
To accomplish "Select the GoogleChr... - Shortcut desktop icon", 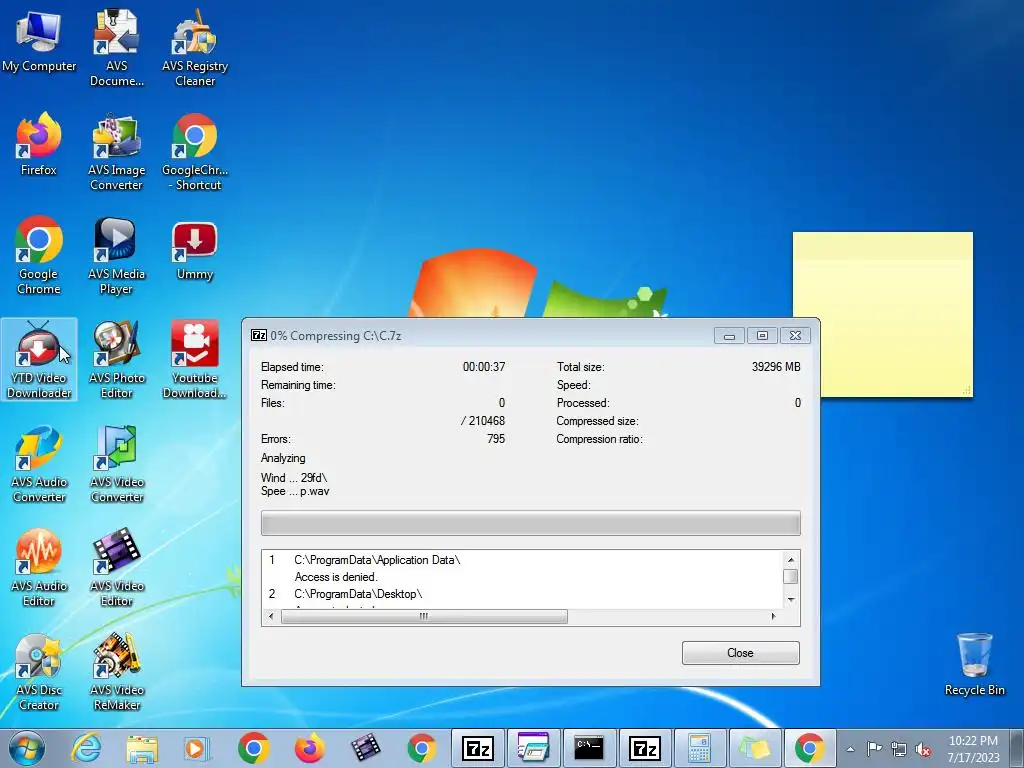I will [195, 152].
